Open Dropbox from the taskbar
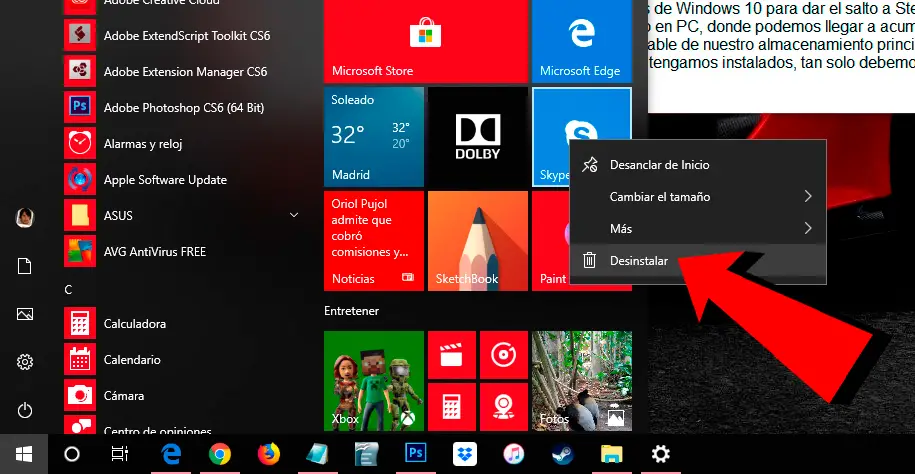Viewport: 915px width, 474px height. (465, 454)
